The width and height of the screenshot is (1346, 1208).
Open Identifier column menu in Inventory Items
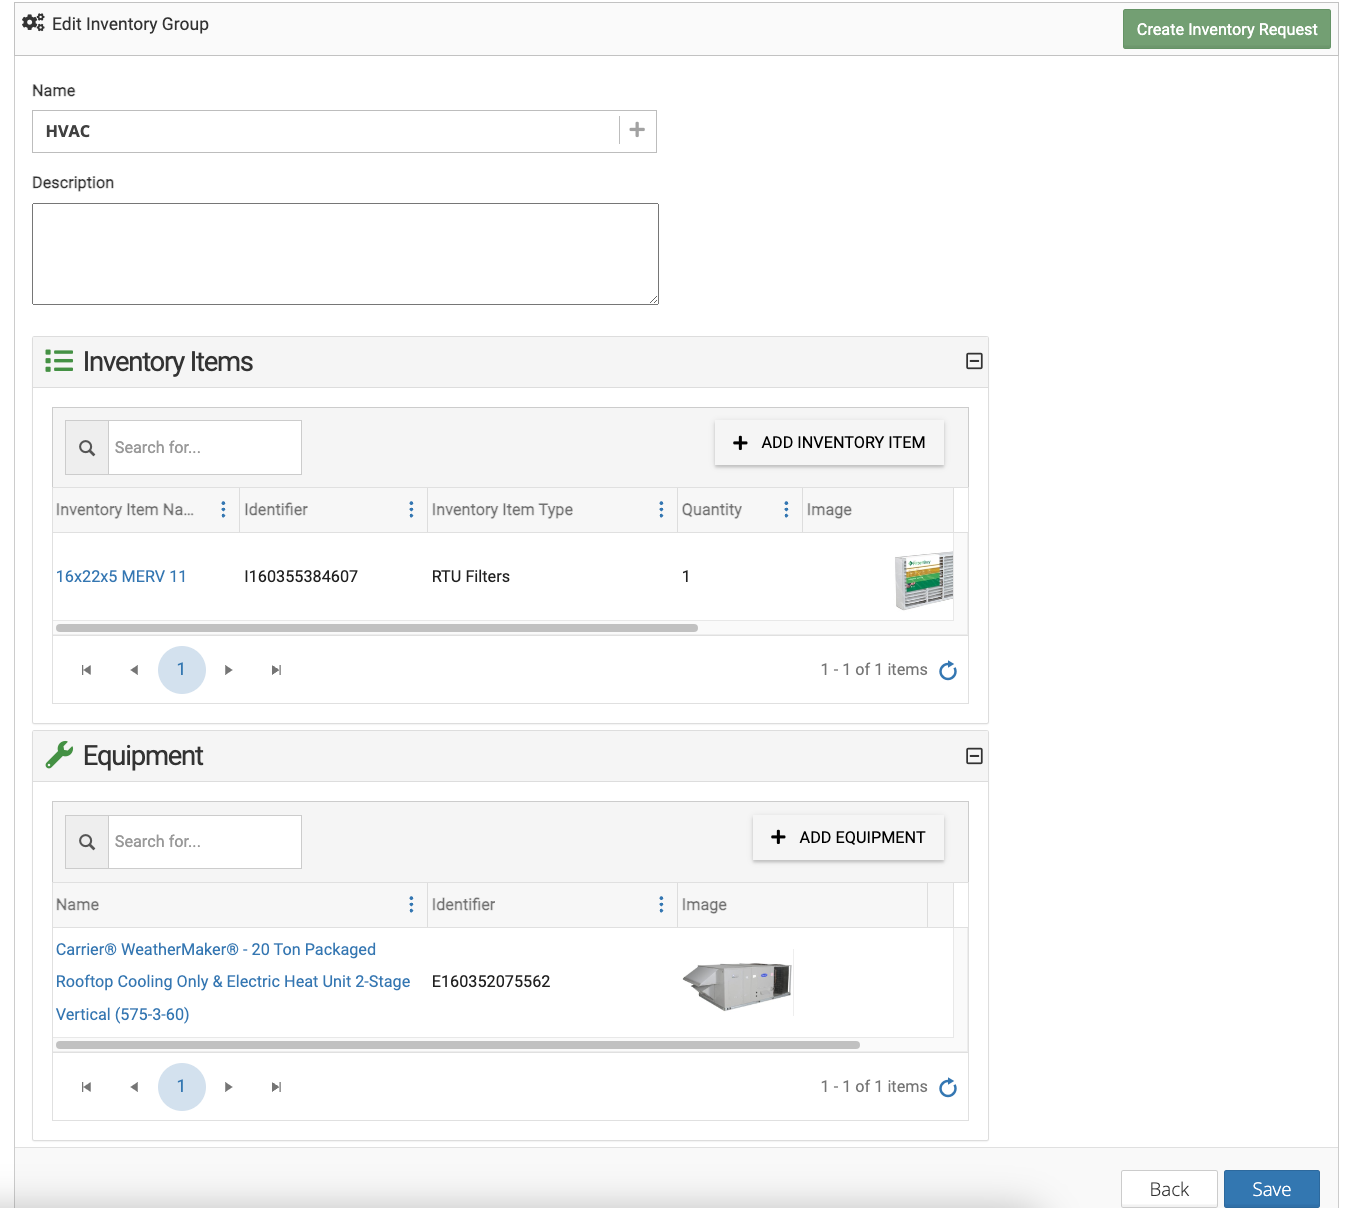411,510
